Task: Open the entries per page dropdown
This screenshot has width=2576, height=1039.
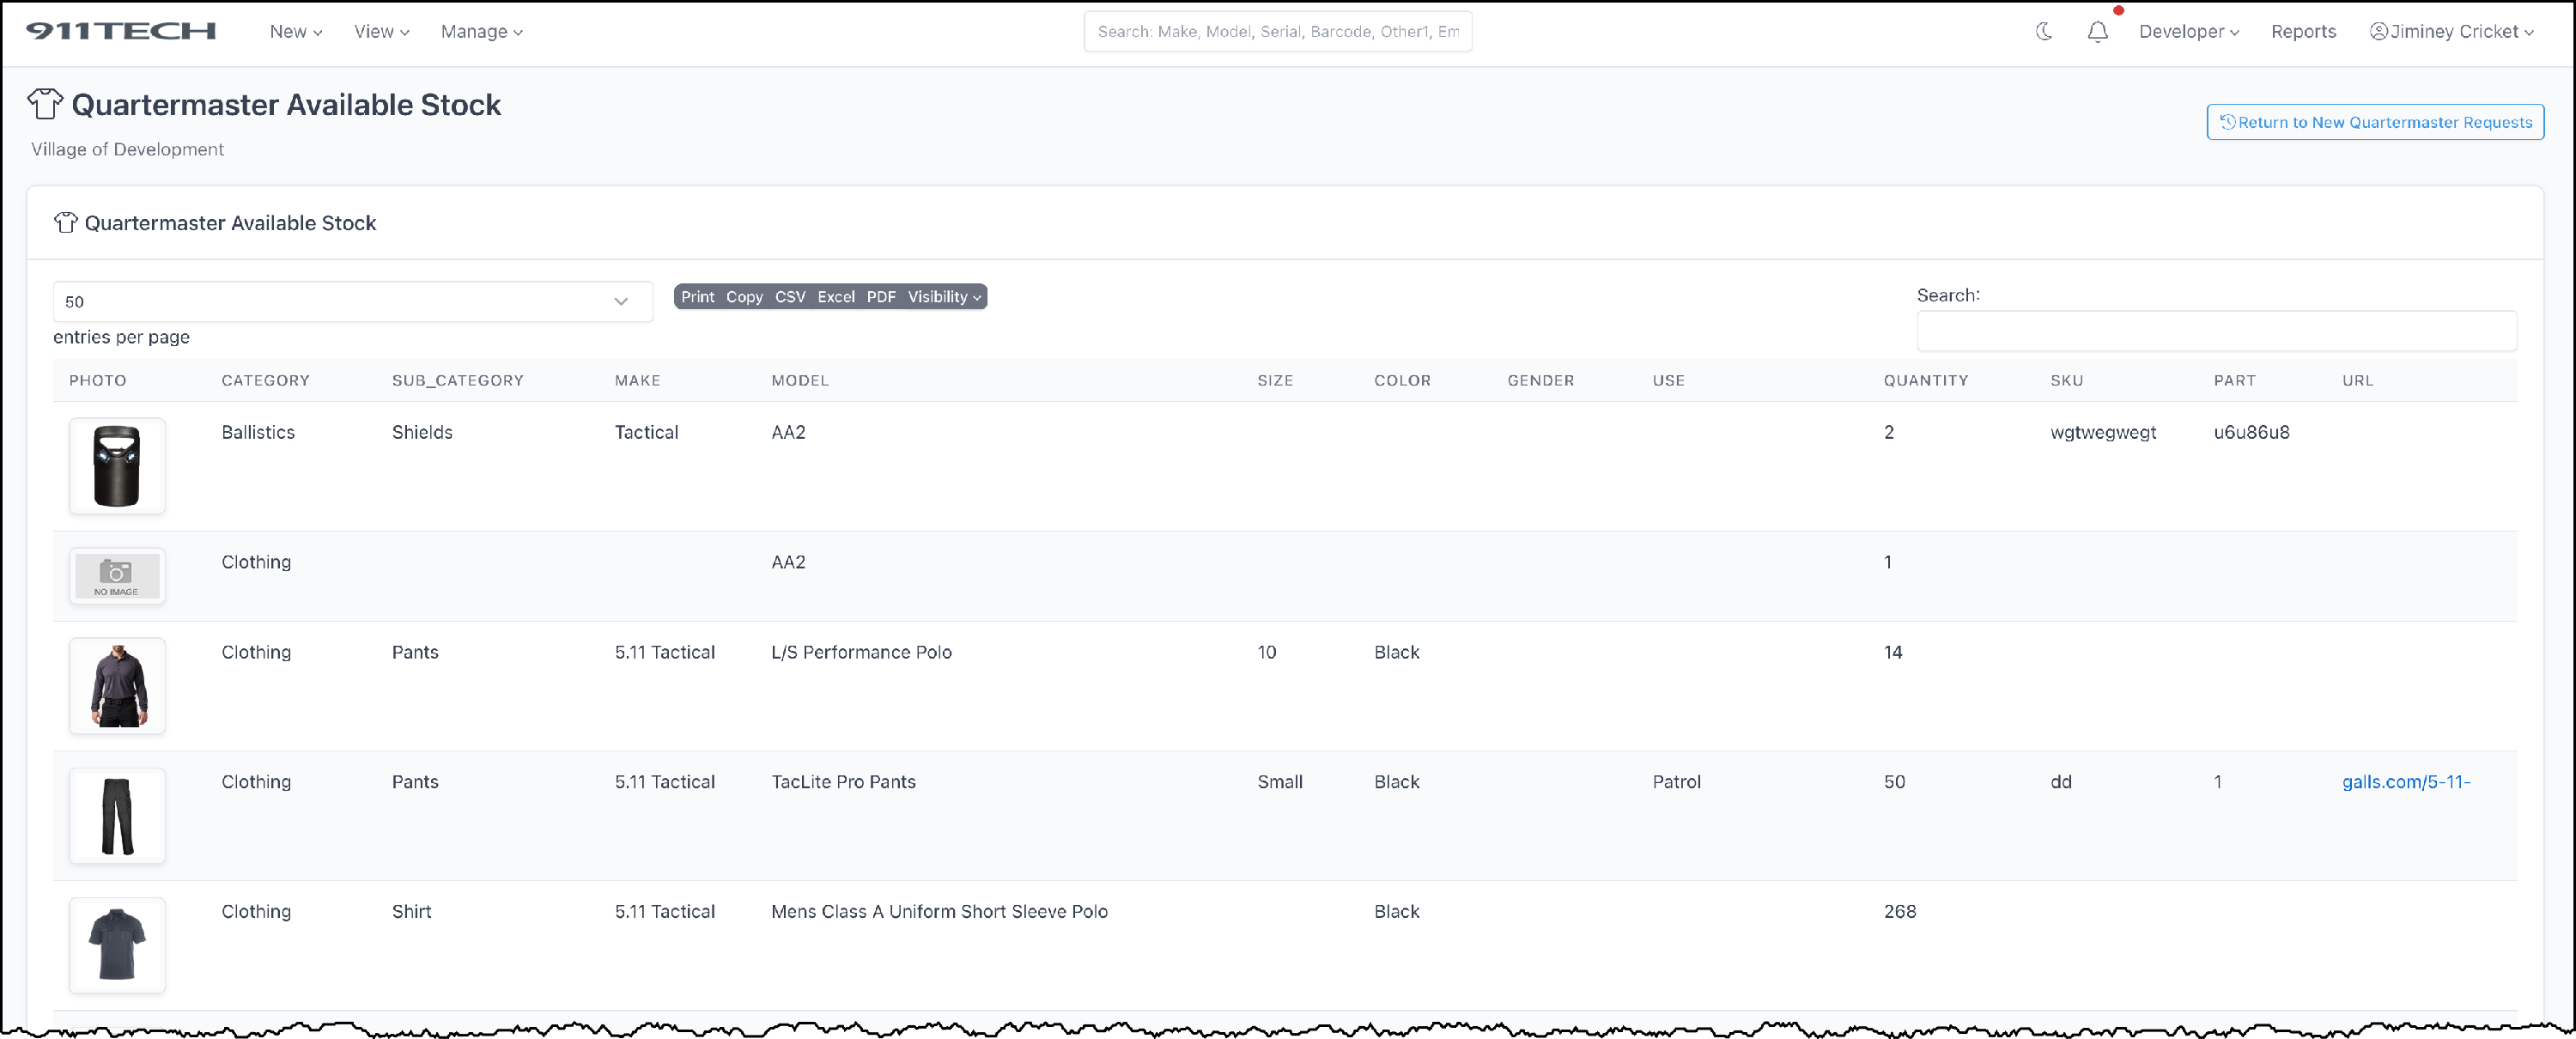Action: click(352, 301)
